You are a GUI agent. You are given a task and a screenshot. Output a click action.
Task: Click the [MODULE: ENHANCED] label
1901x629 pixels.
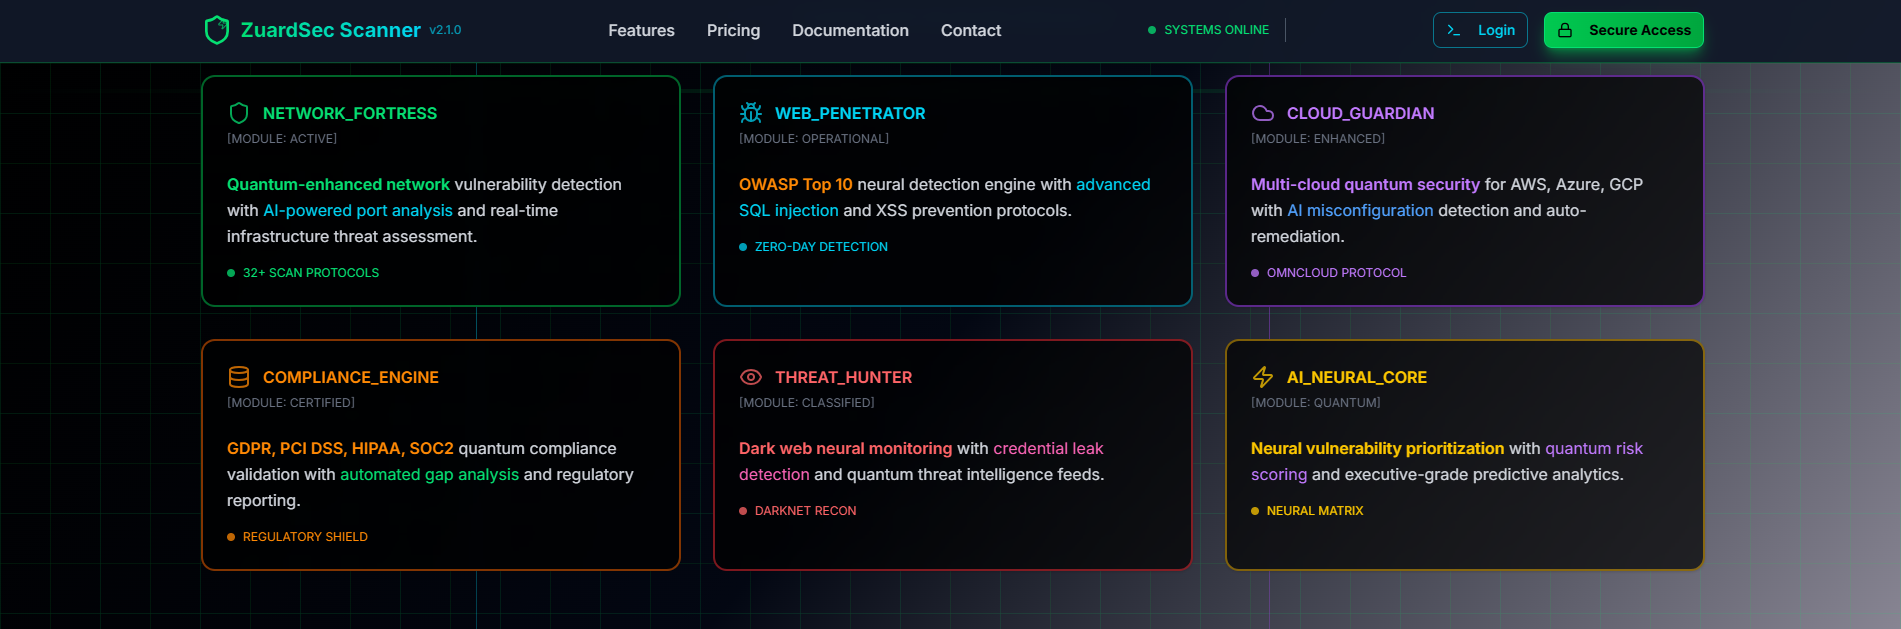pyautogui.click(x=1318, y=139)
